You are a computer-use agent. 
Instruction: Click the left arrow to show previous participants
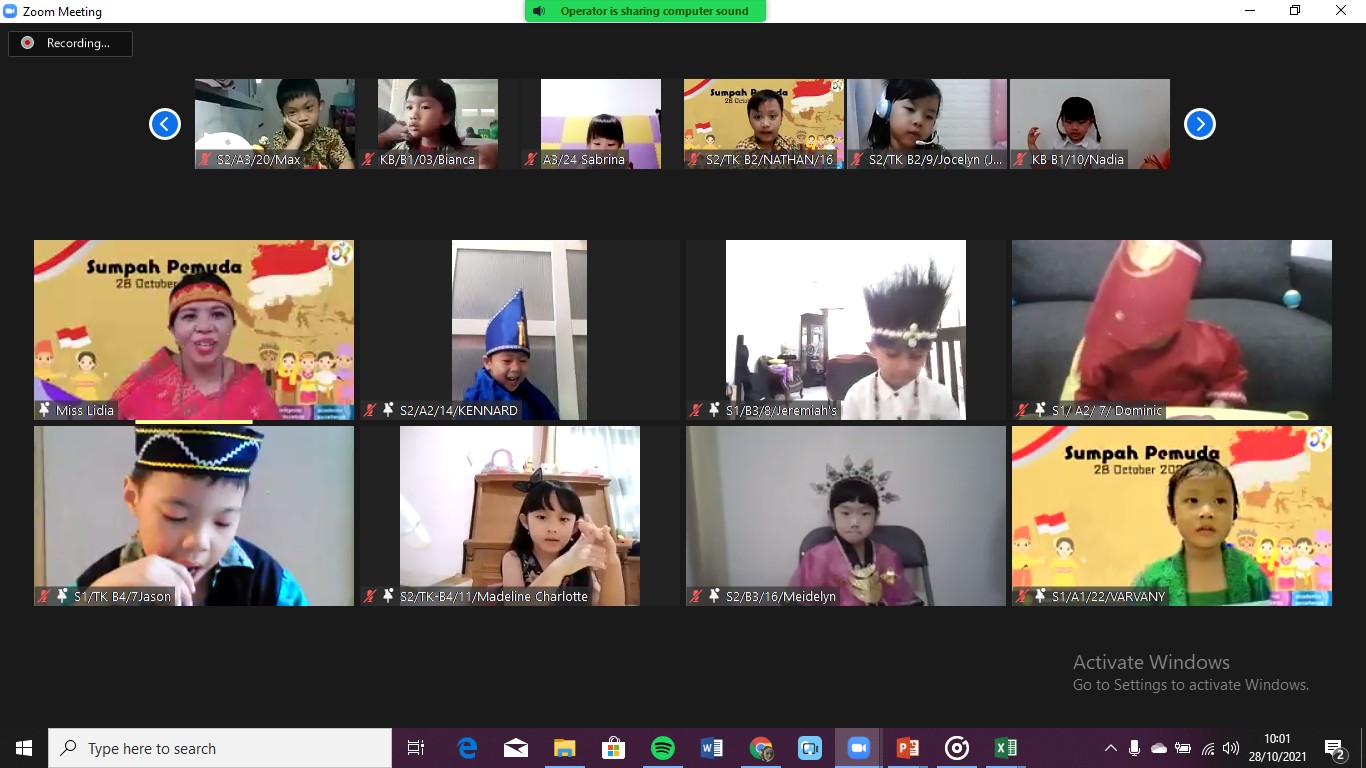[x=165, y=124]
